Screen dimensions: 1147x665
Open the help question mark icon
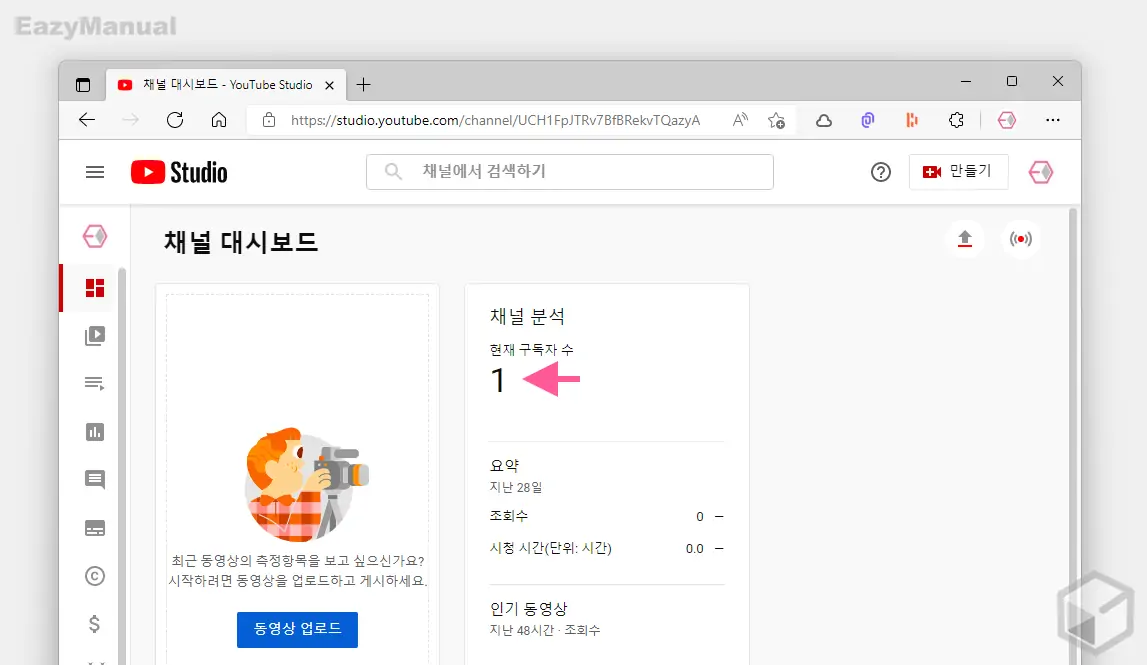click(x=881, y=172)
